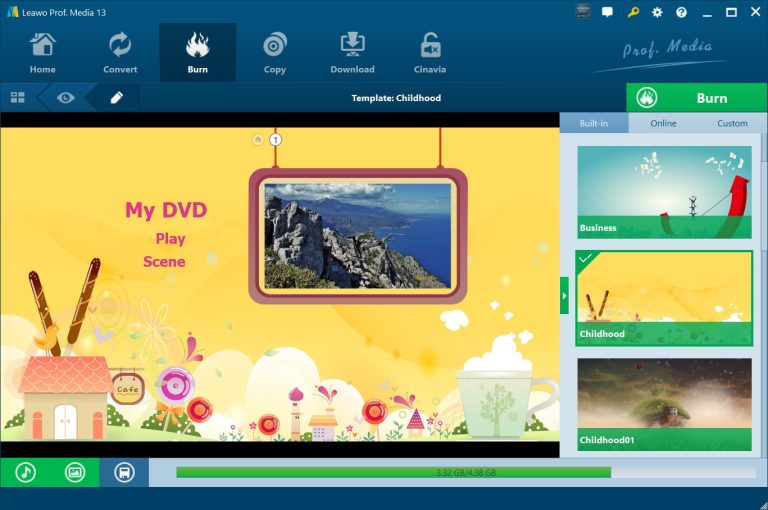
Task: Click the Play text on menu
Action: pyautogui.click(x=170, y=239)
